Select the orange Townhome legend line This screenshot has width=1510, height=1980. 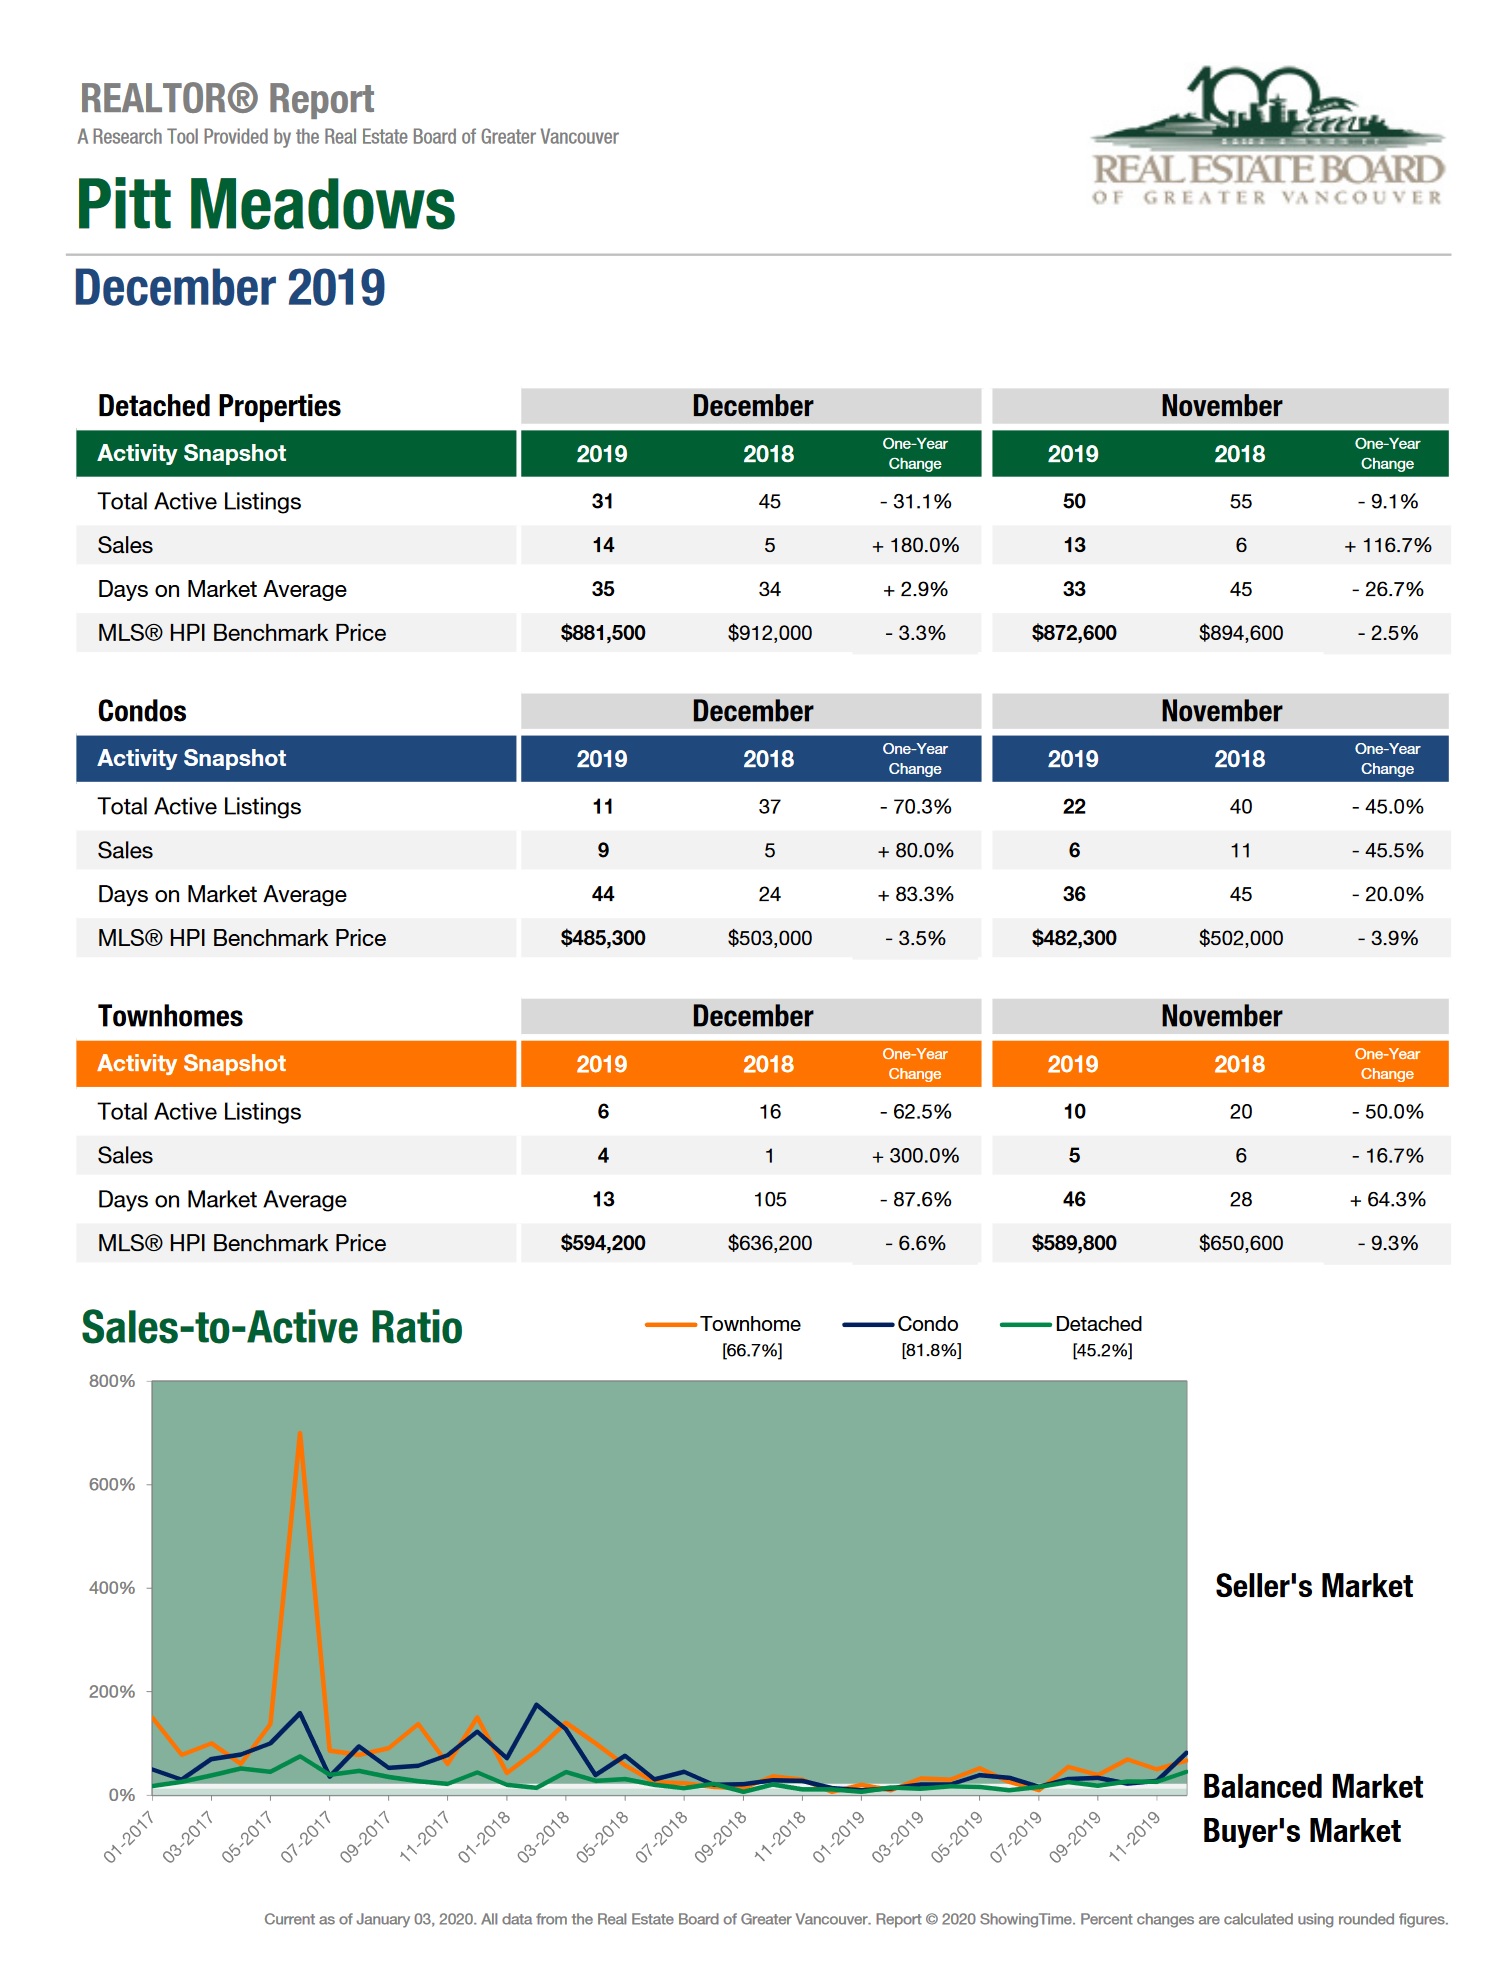coord(671,1325)
